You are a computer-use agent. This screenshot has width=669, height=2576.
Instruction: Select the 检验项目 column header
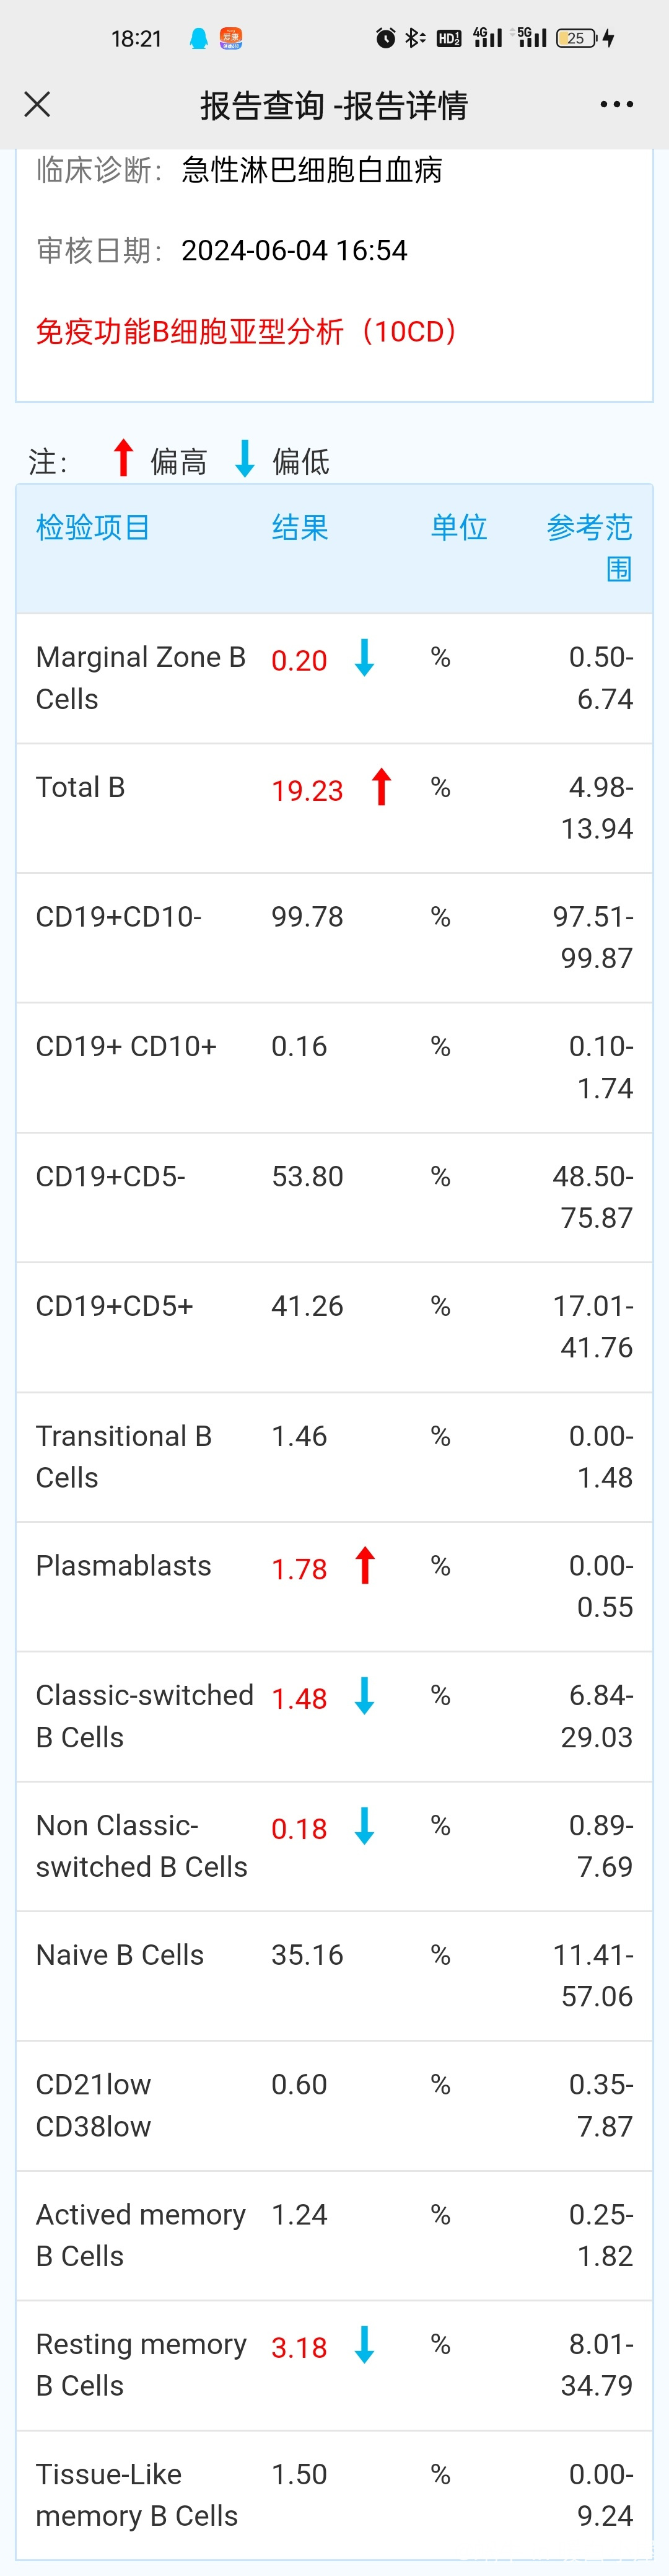click(x=93, y=527)
